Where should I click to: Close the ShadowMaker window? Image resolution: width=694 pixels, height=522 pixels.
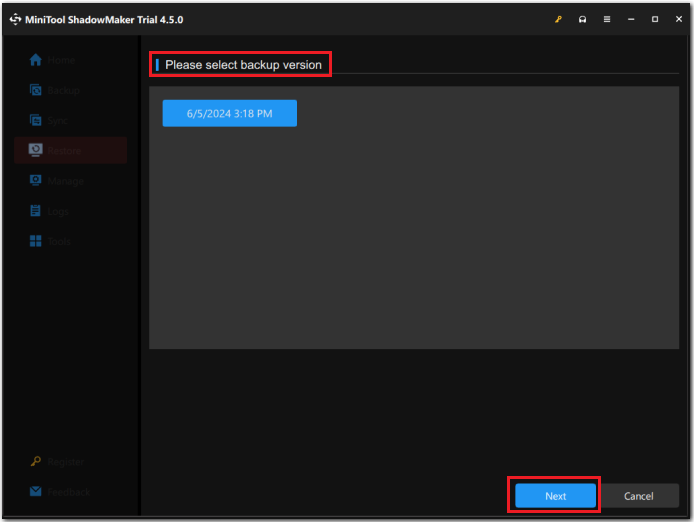click(x=679, y=19)
